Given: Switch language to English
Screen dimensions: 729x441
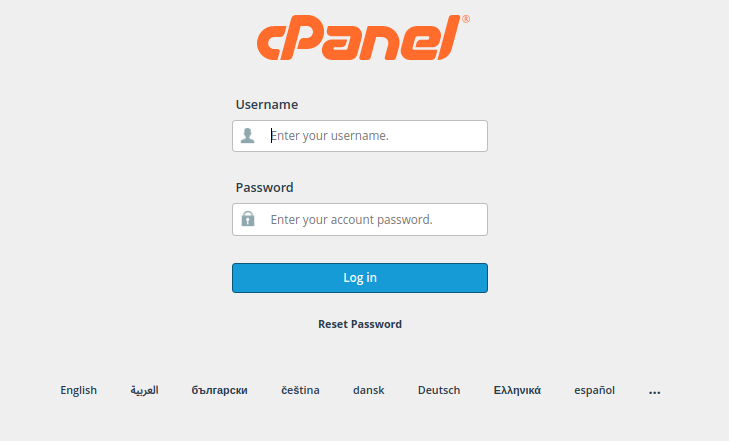Looking at the screenshot, I should pos(79,390).
